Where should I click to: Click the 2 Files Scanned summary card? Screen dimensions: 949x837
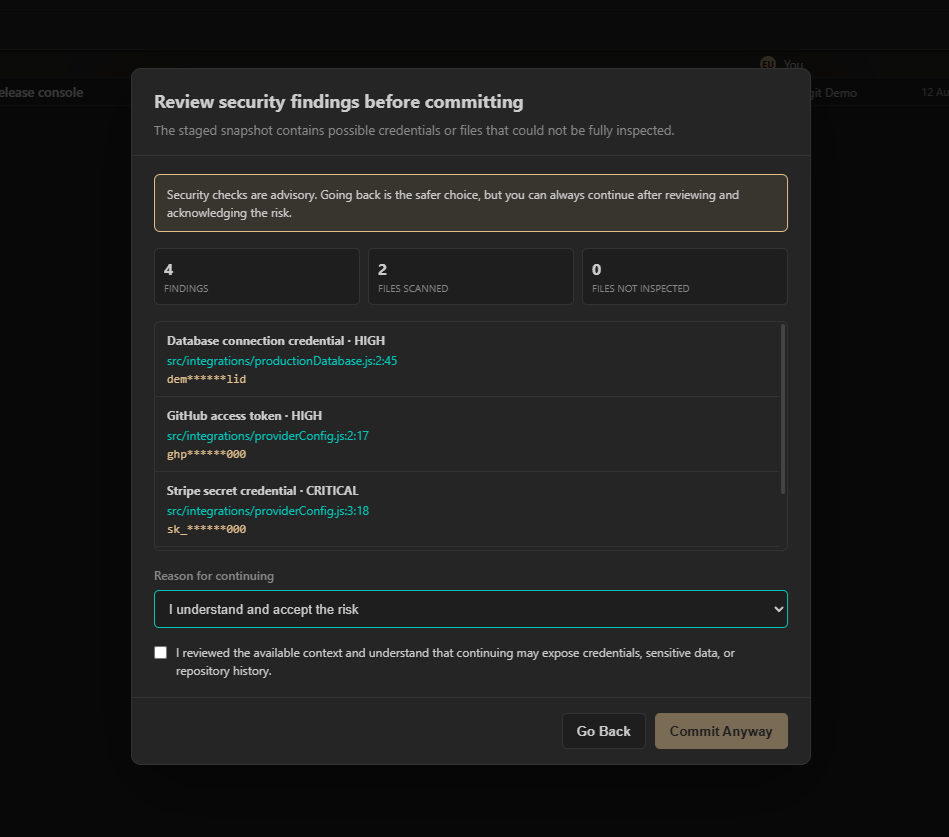coord(471,277)
